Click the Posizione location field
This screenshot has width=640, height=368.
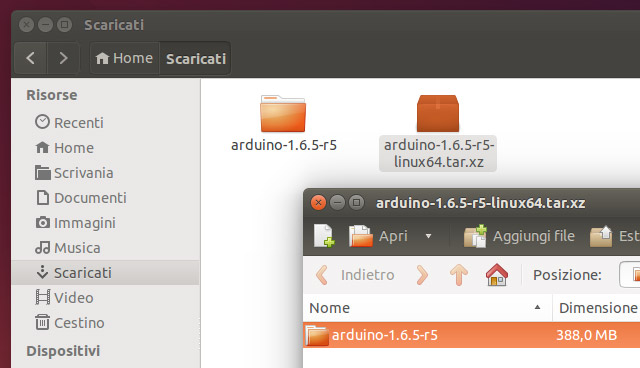[x=630, y=275]
